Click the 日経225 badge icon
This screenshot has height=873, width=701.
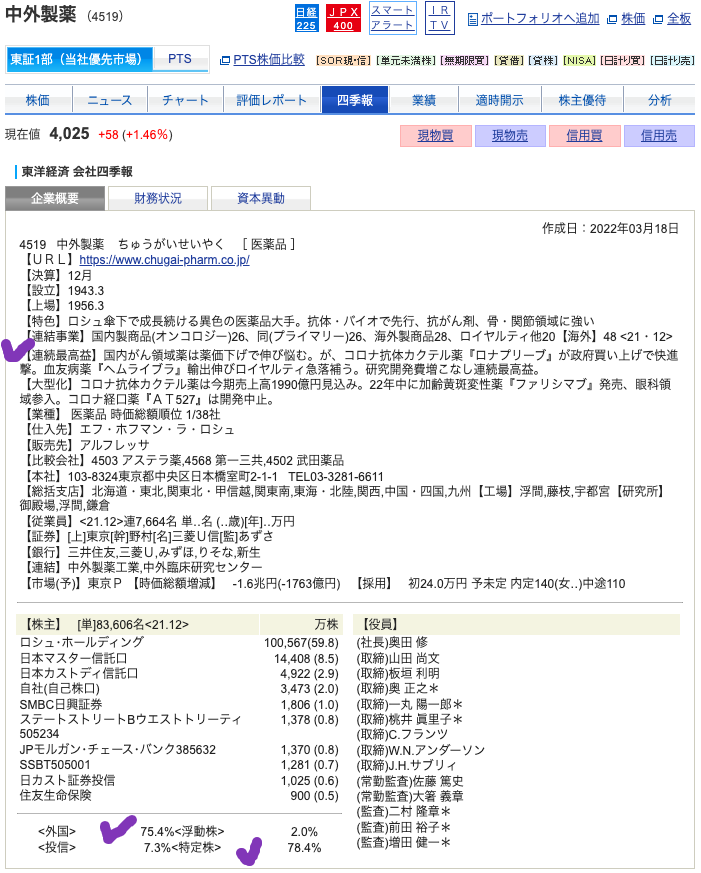click(x=307, y=18)
